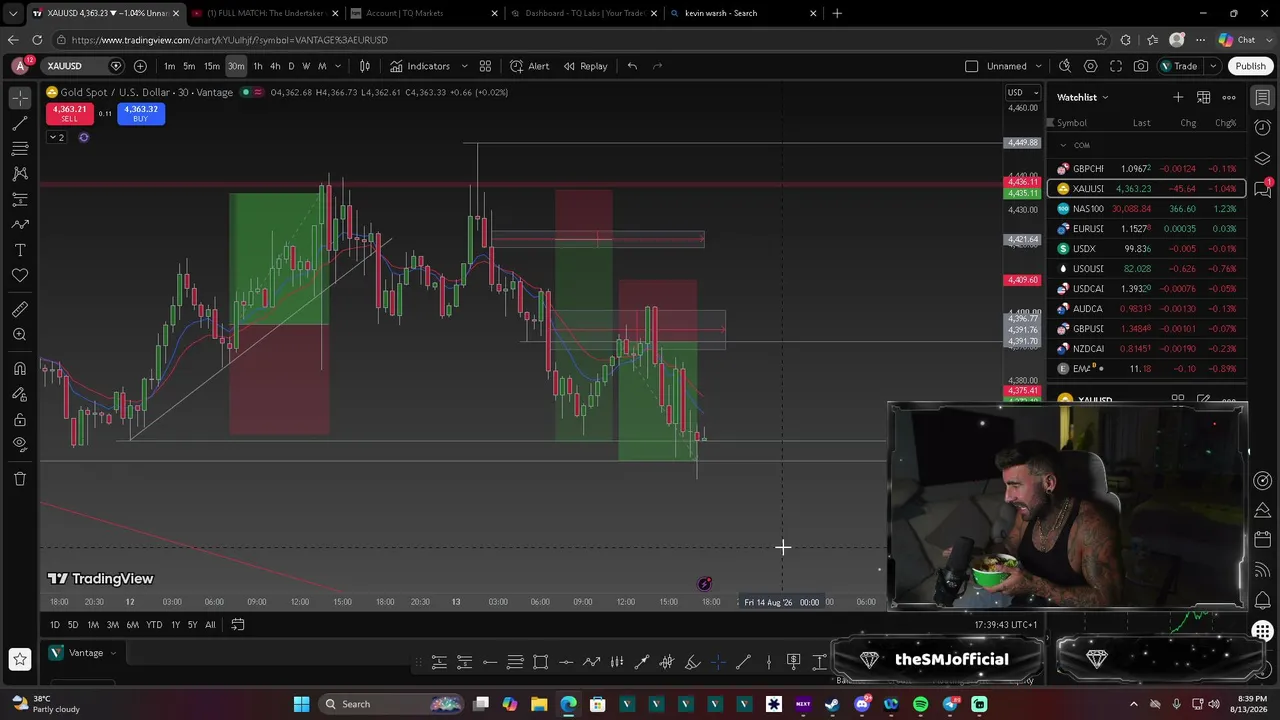Viewport: 1280px width, 720px height.
Task: Open quick search in top toolbar
Action: (x=1065, y=66)
